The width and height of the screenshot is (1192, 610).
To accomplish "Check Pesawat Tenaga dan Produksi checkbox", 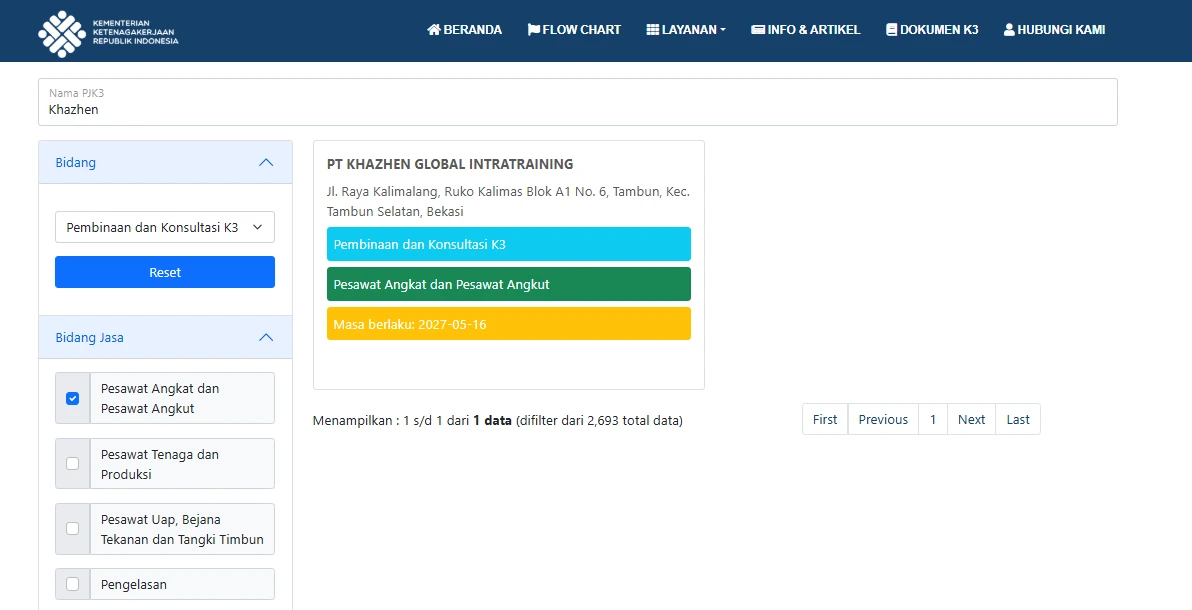I will [72, 463].
